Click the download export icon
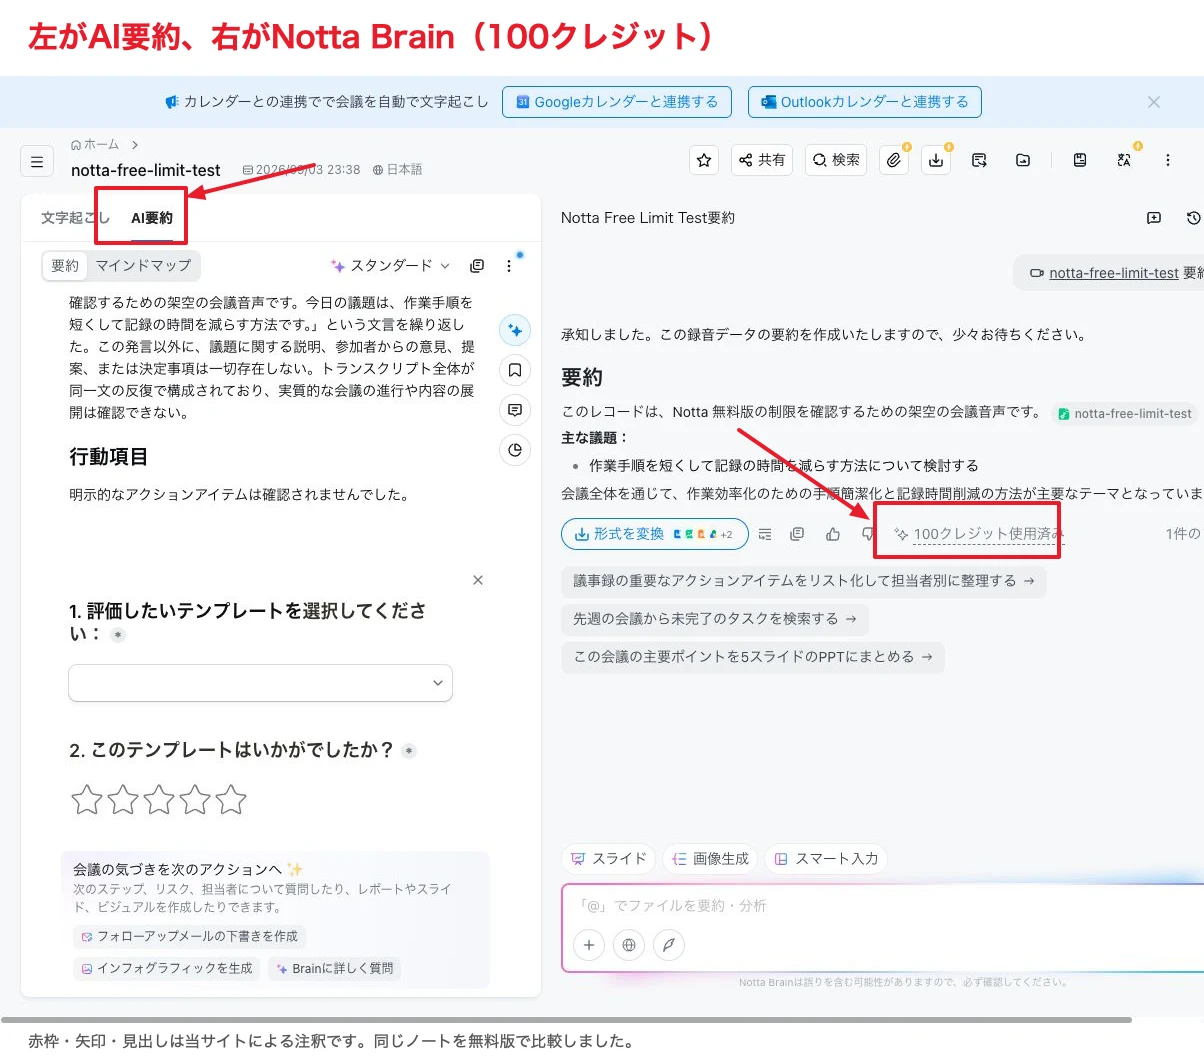The image size is (1204, 1061). (936, 160)
